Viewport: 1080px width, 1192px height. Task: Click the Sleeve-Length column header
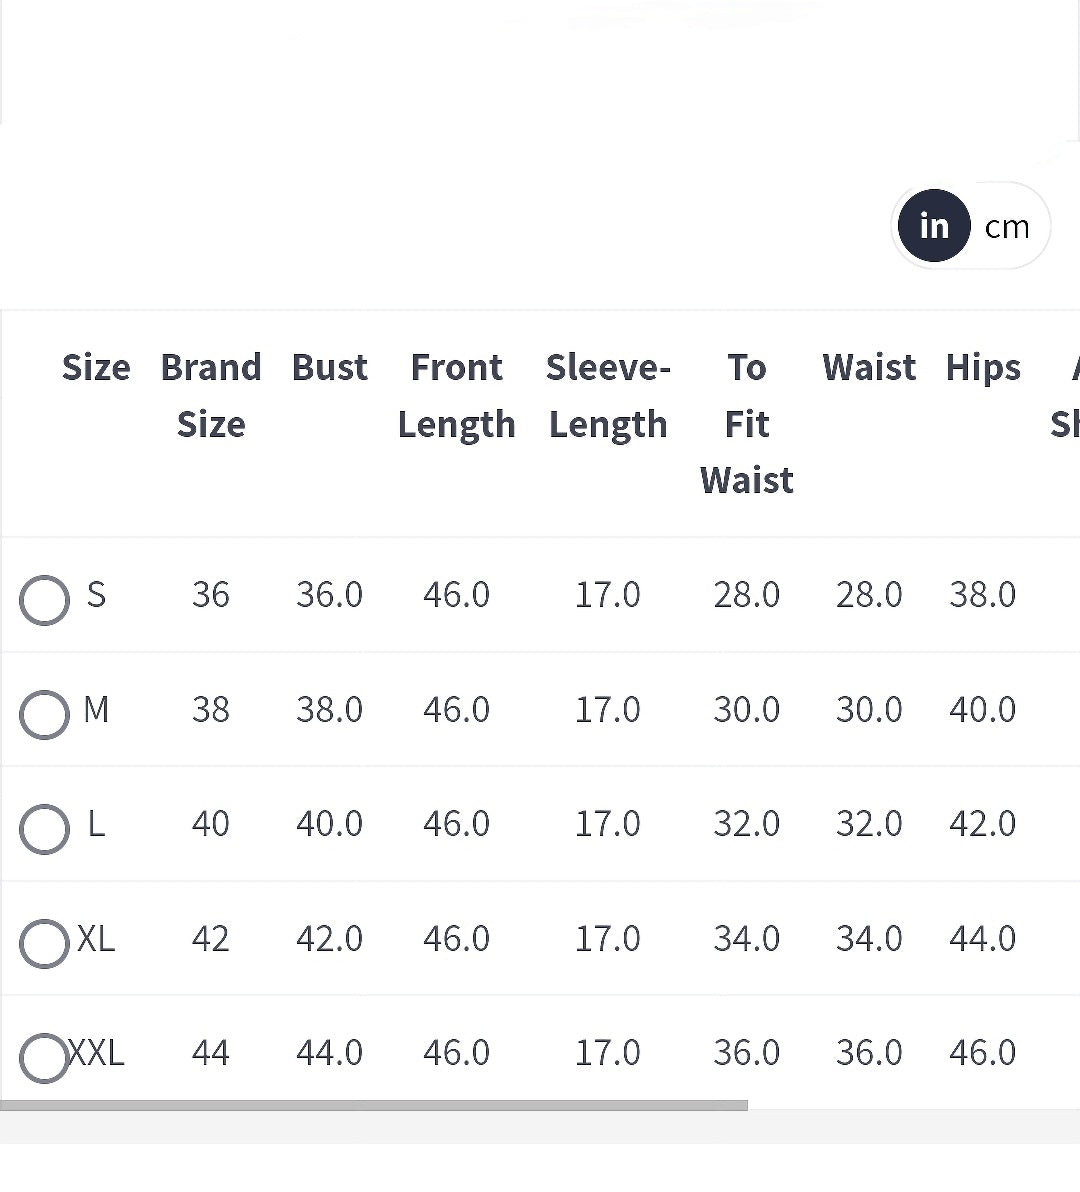[x=608, y=395]
